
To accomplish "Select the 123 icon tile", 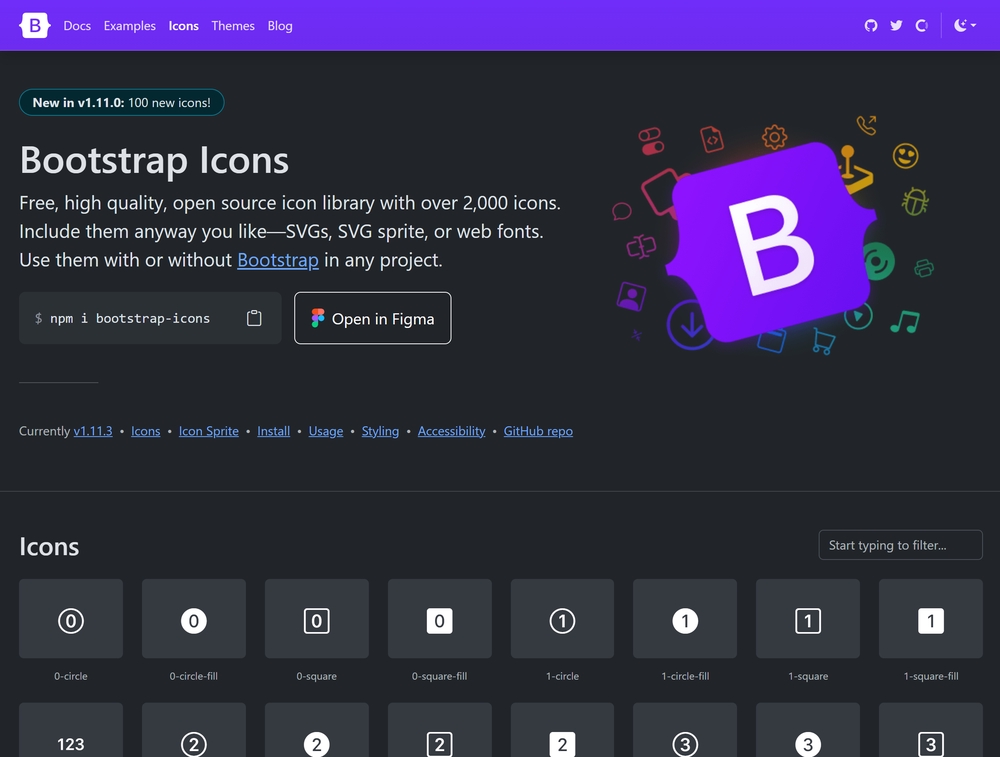I will click(x=71, y=730).
